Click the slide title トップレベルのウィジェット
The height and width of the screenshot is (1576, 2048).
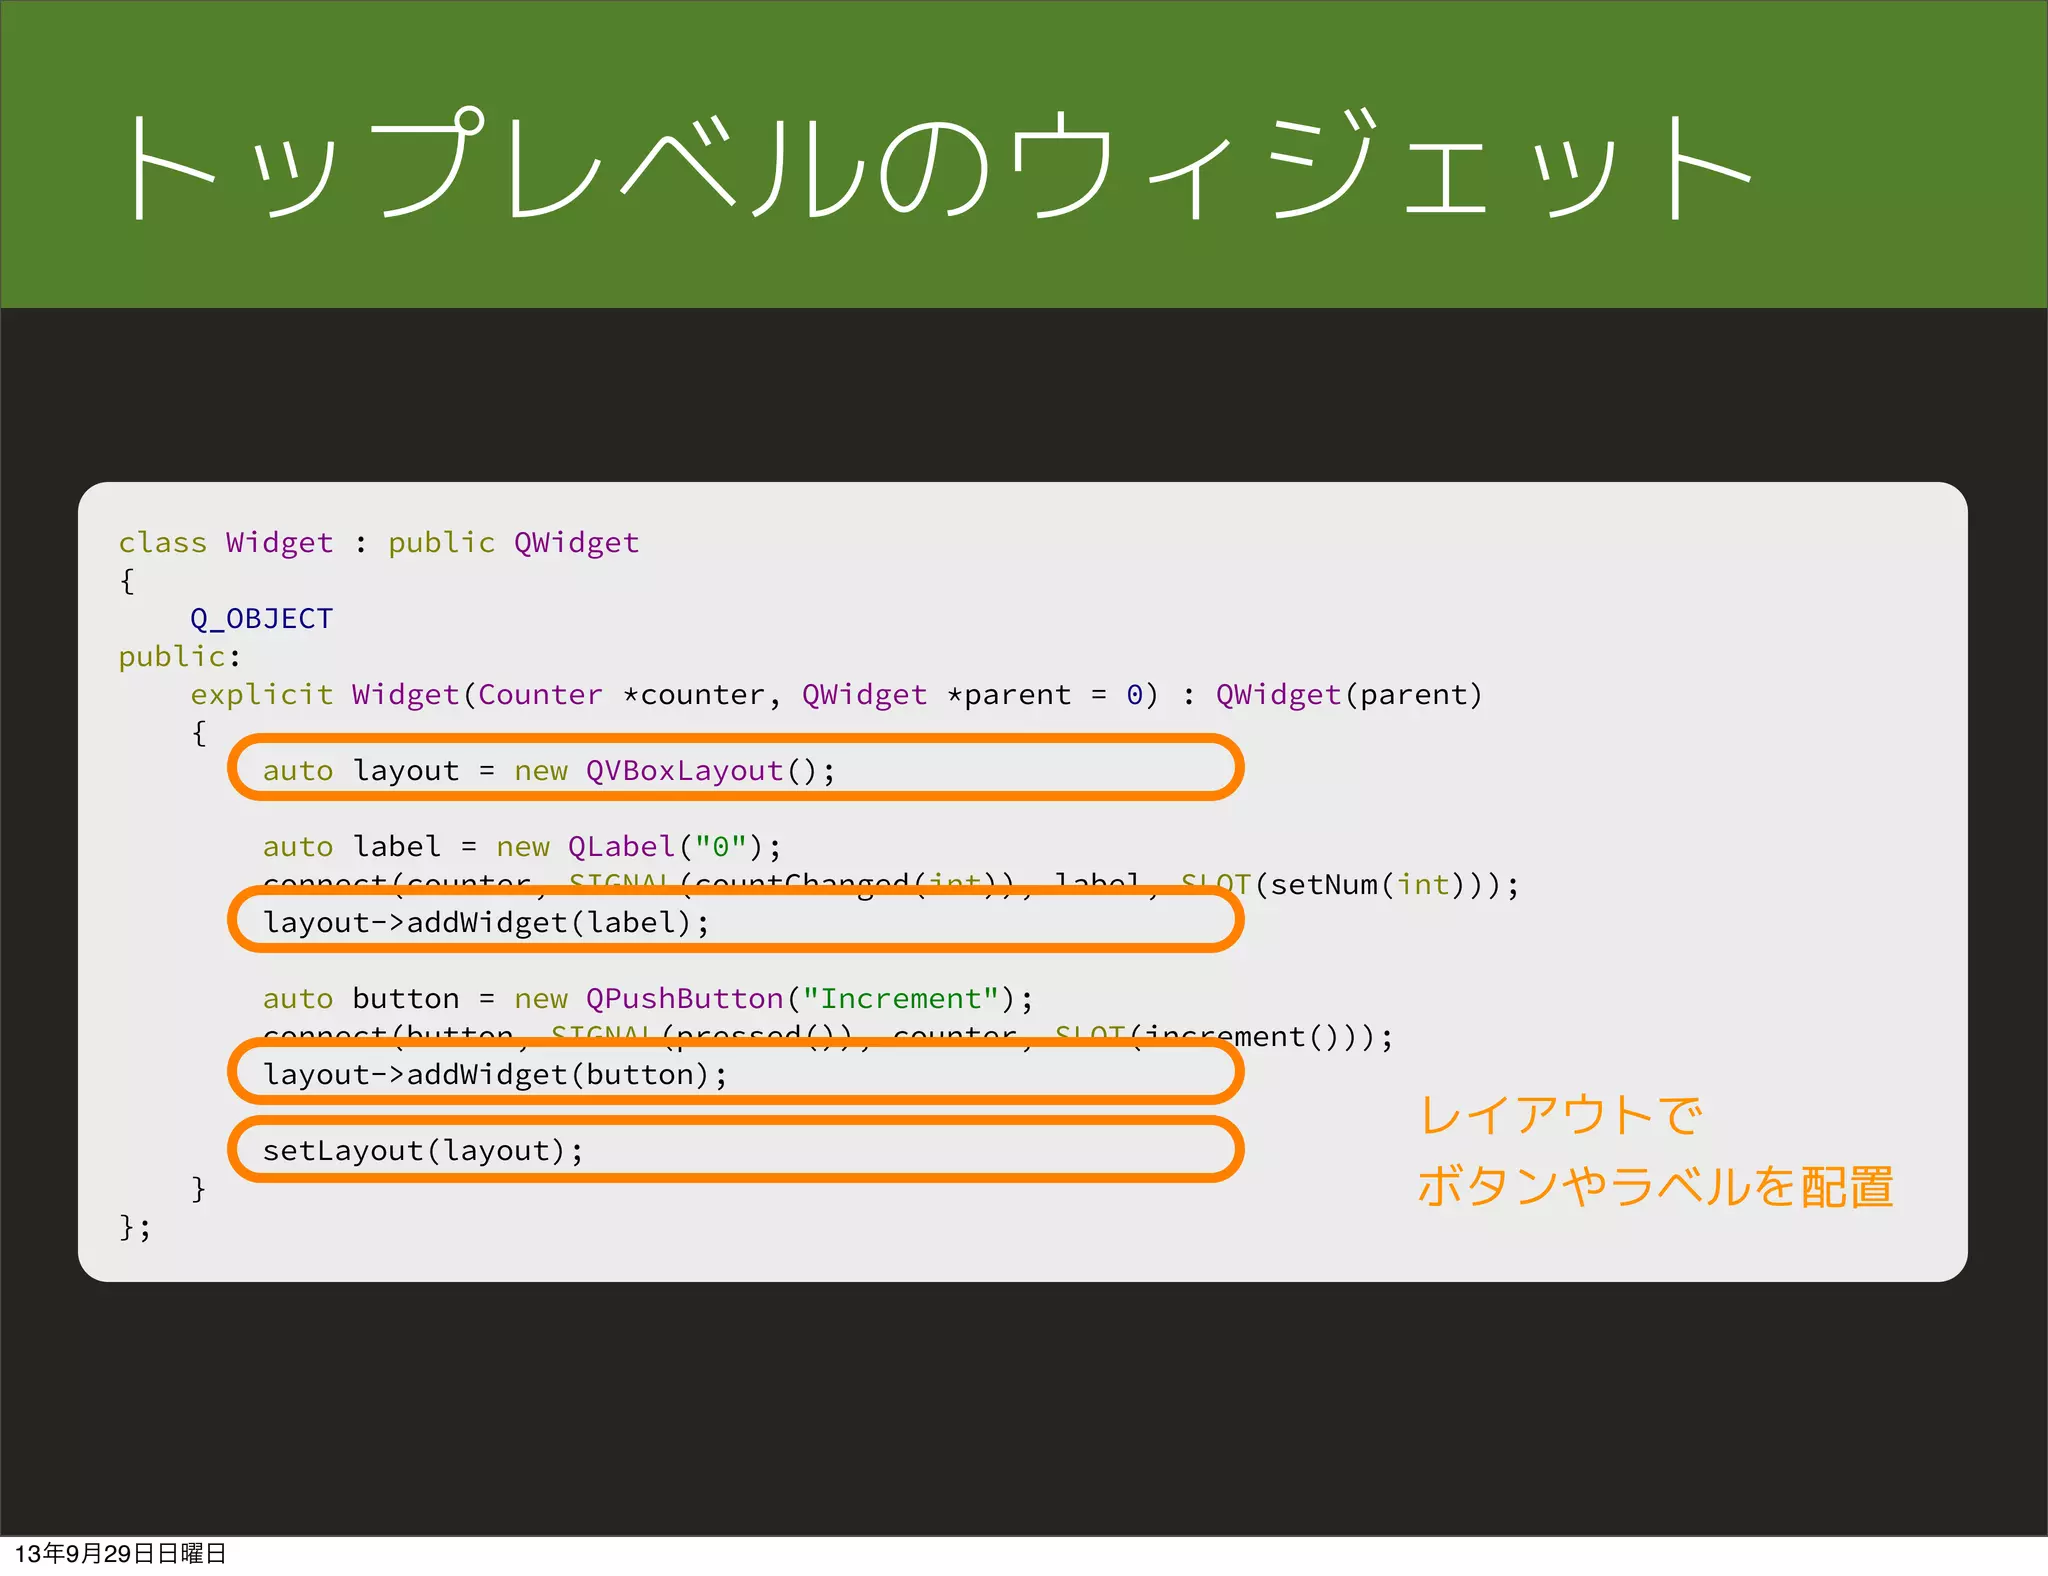pos(936,165)
